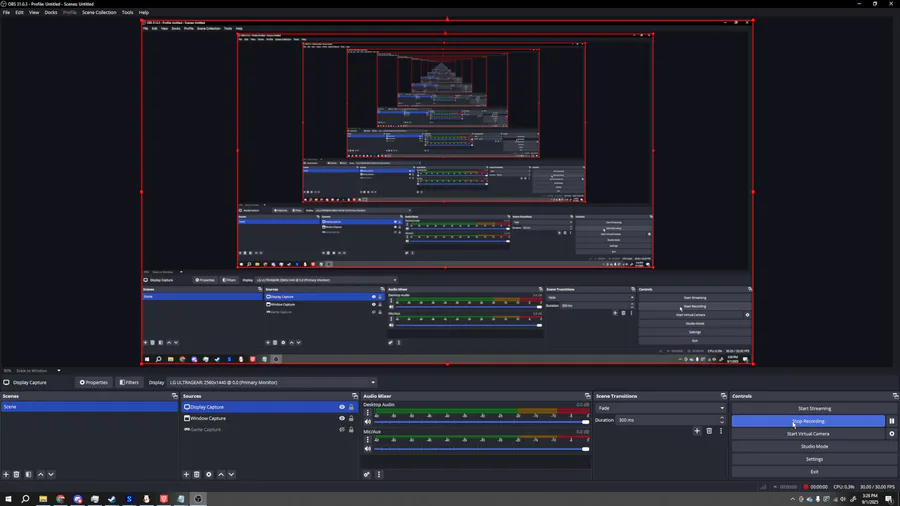Pop out the Scene Transitions dock
The image size is (900, 506).
point(723,396)
